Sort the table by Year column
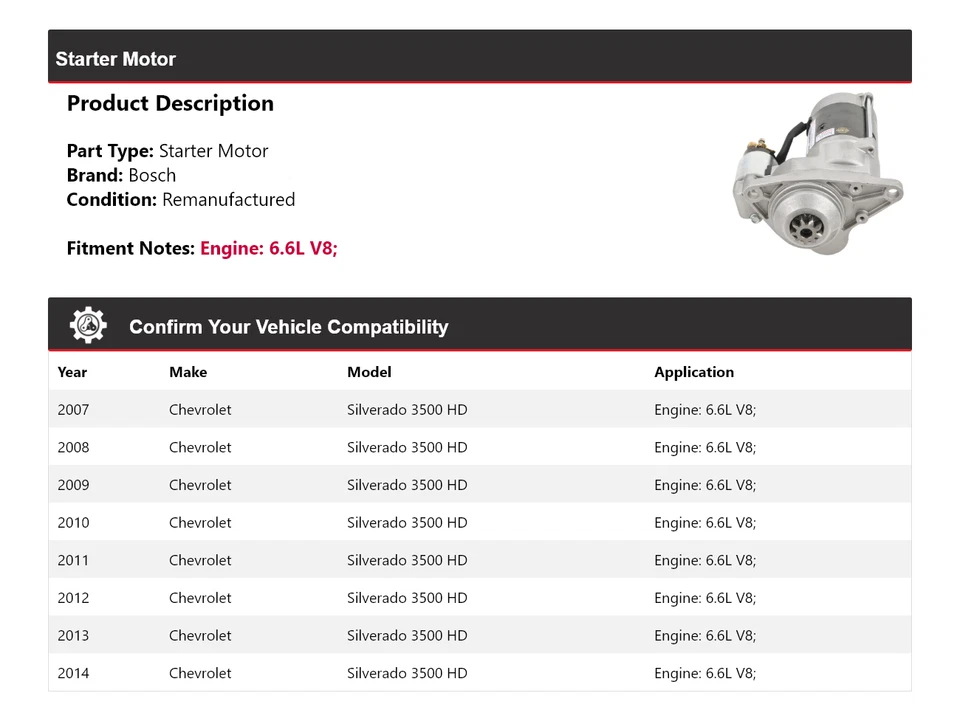 (x=72, y=372)
